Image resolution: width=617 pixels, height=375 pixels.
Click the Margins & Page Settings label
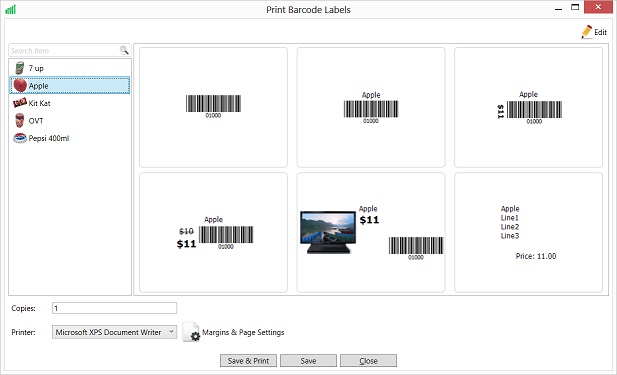click(243, 332)
